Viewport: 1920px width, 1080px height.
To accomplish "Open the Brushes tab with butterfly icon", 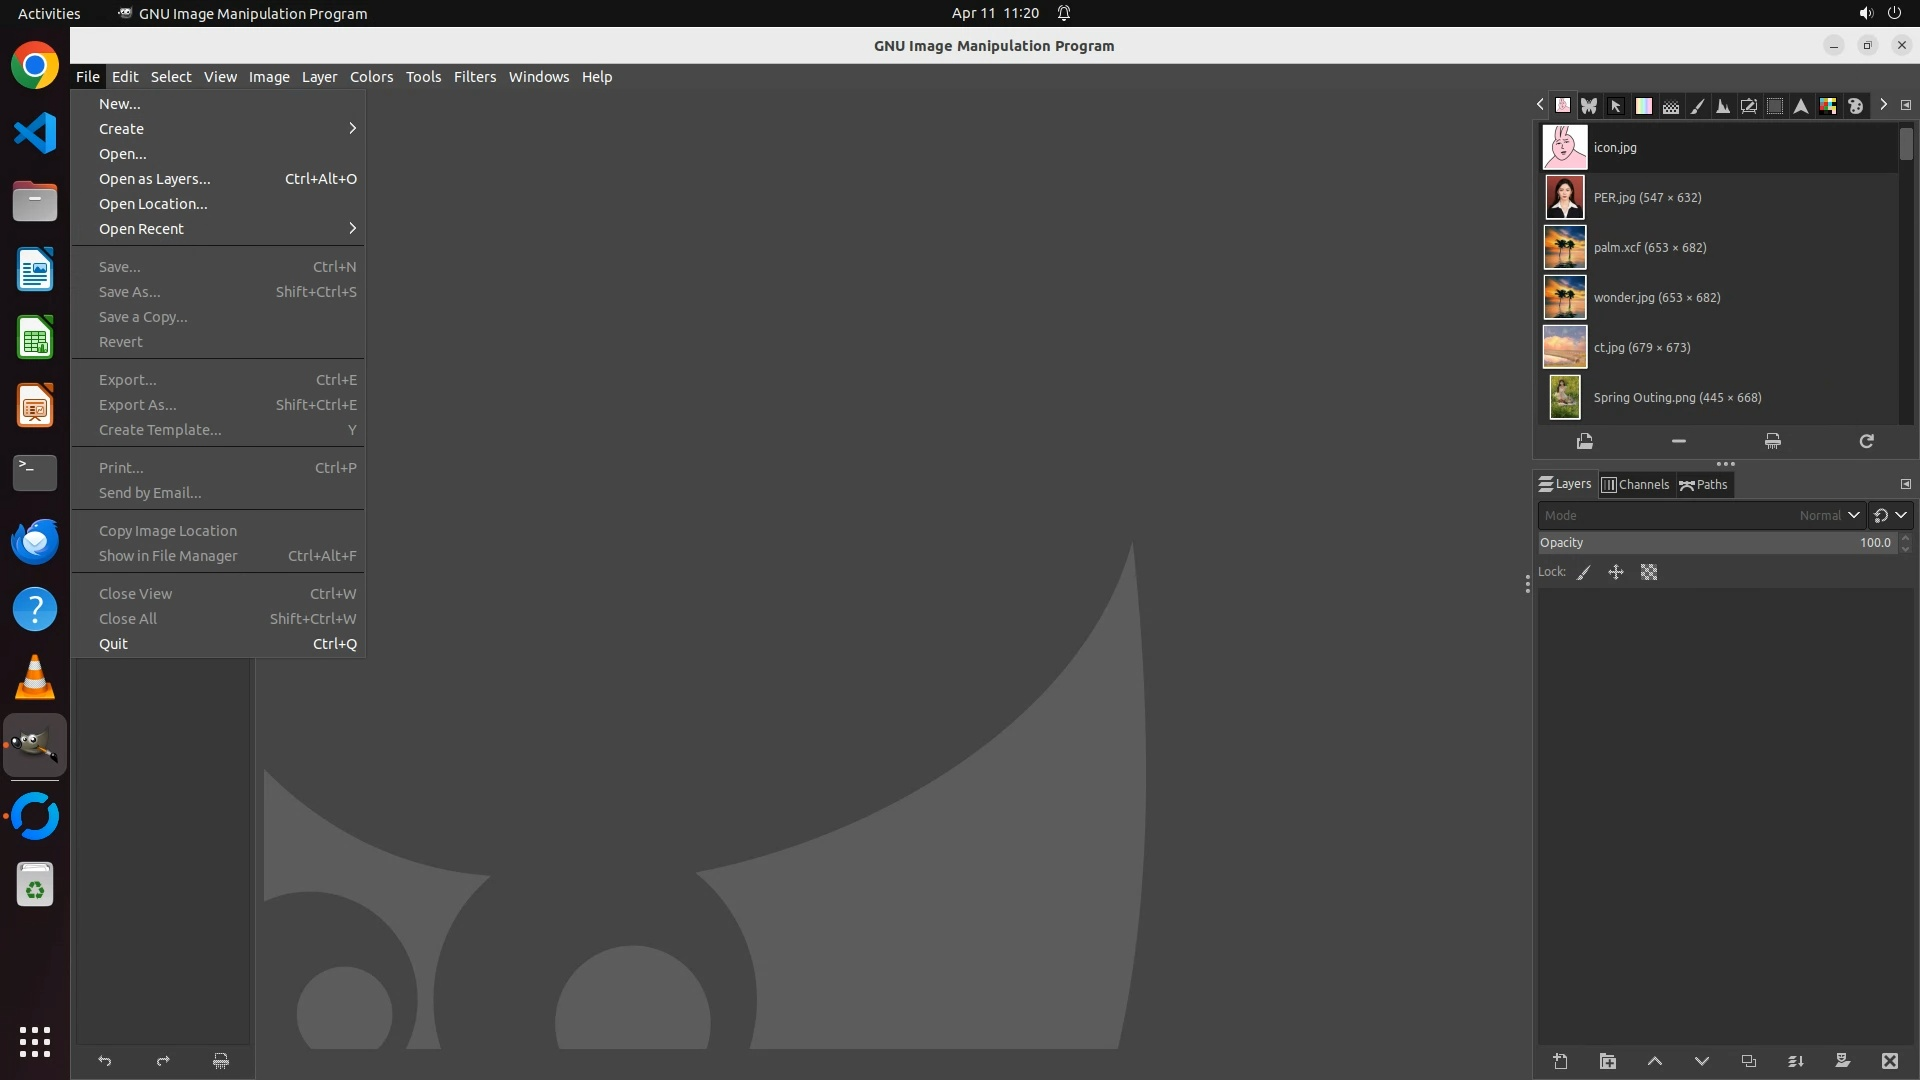I will pyautogui.click(x=1589, y=105).
